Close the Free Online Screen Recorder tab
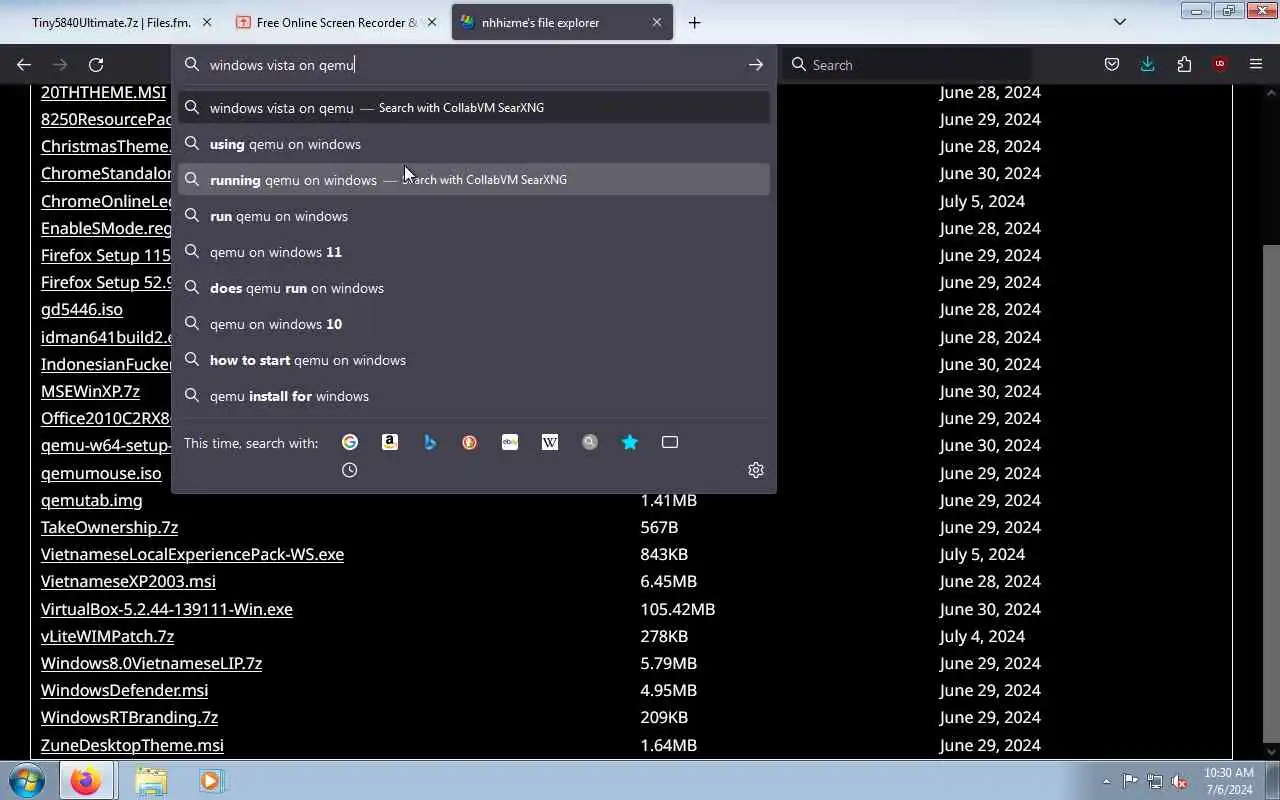The image size is (1280, 800). (432, 22)
